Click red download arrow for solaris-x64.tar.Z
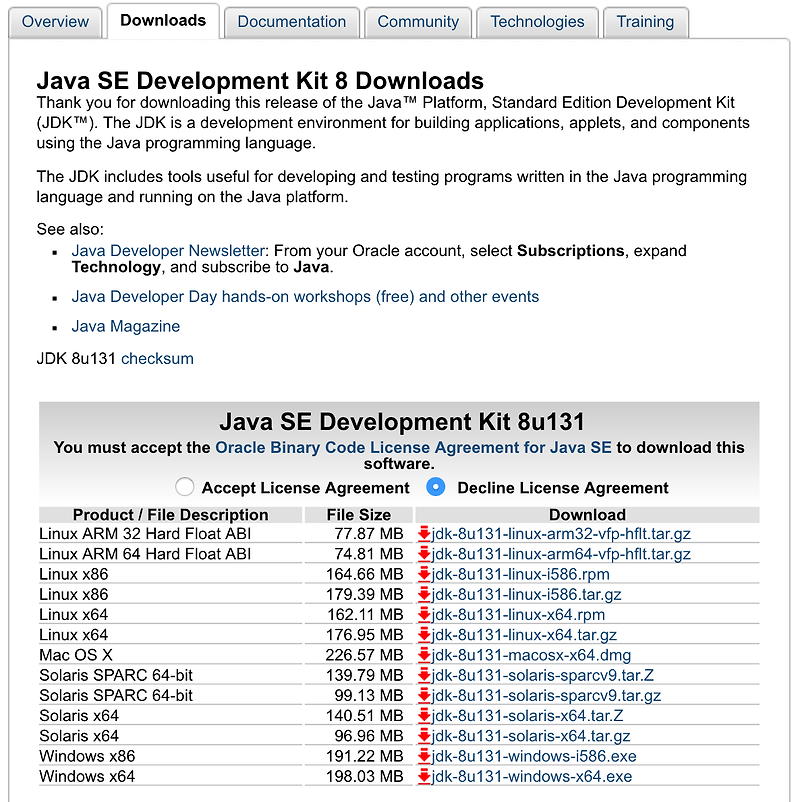This screenshot has width=800, height=802. point(424,716)
